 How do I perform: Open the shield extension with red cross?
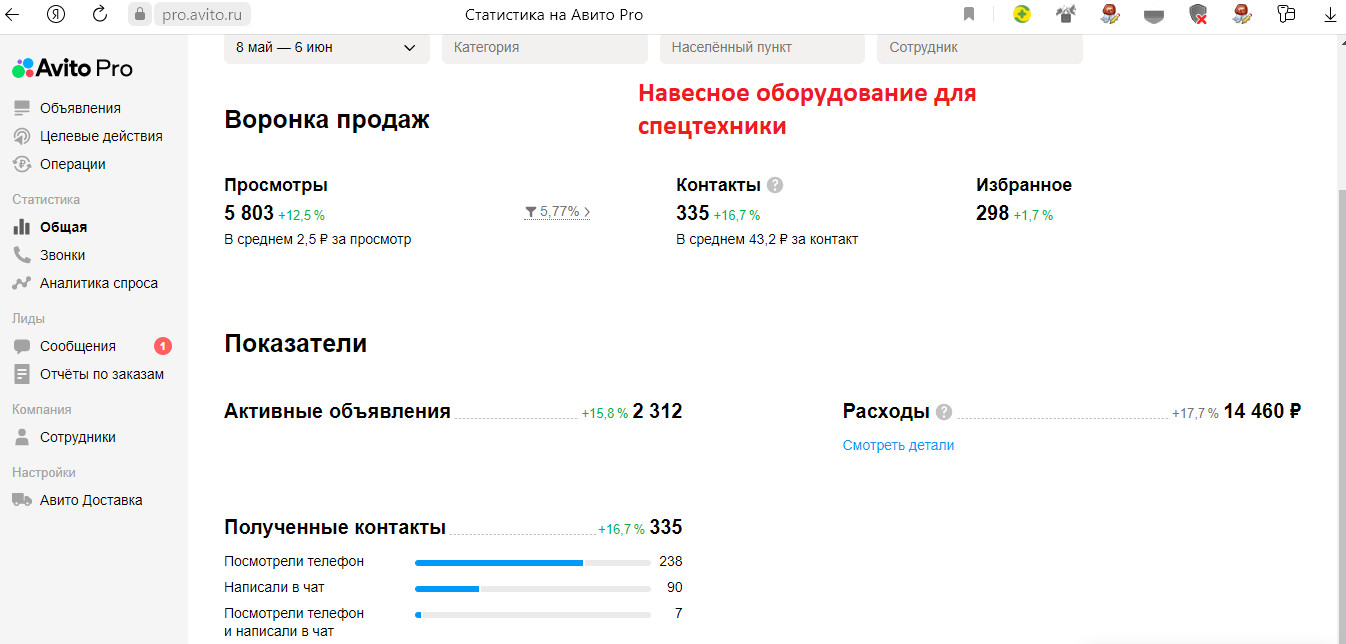[x=1198, y=14]
